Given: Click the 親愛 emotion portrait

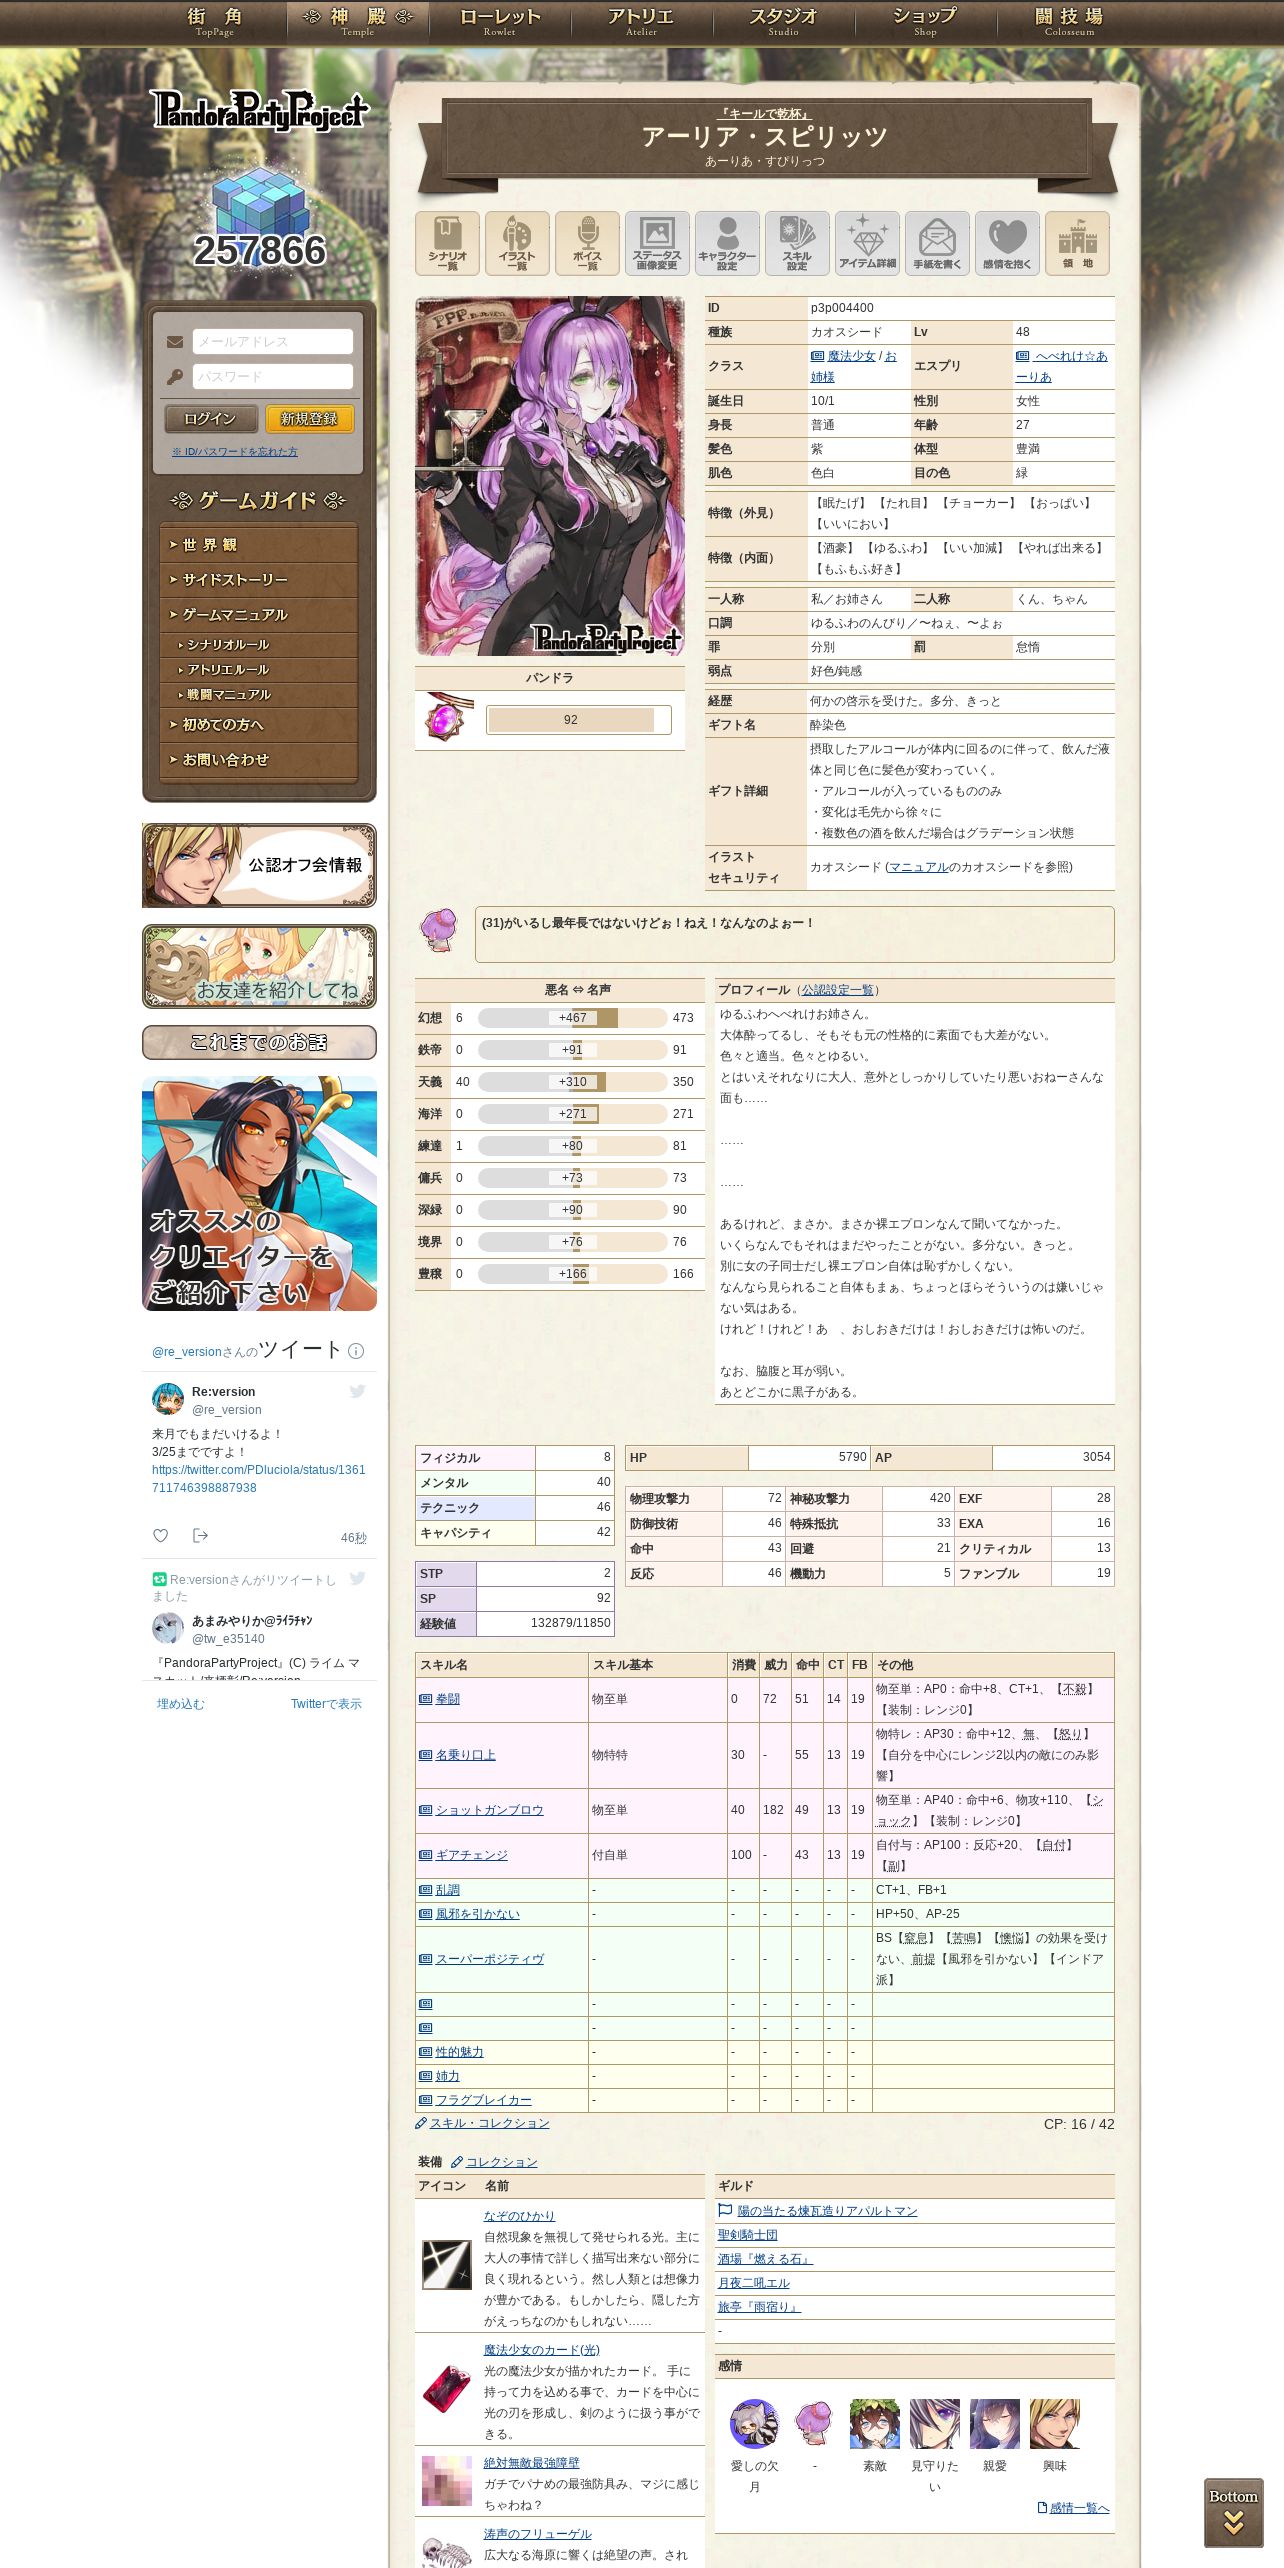Looking at the screenshot, I should click(994, 2423).
